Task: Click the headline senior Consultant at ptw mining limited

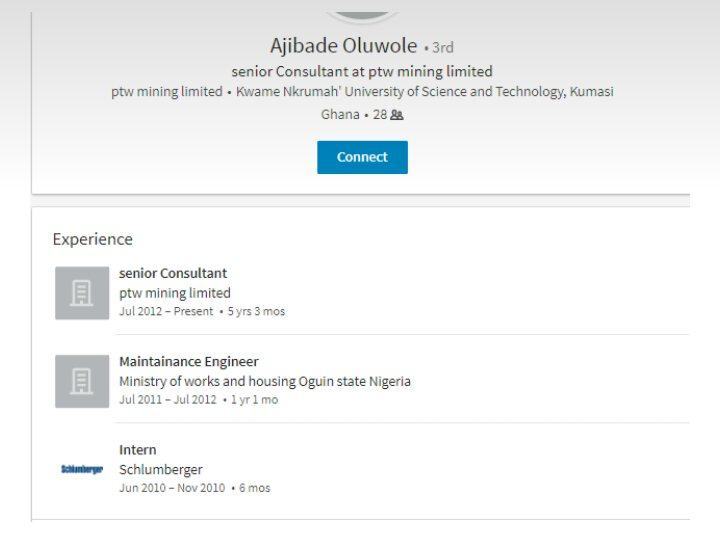Action: pos(362,71)
